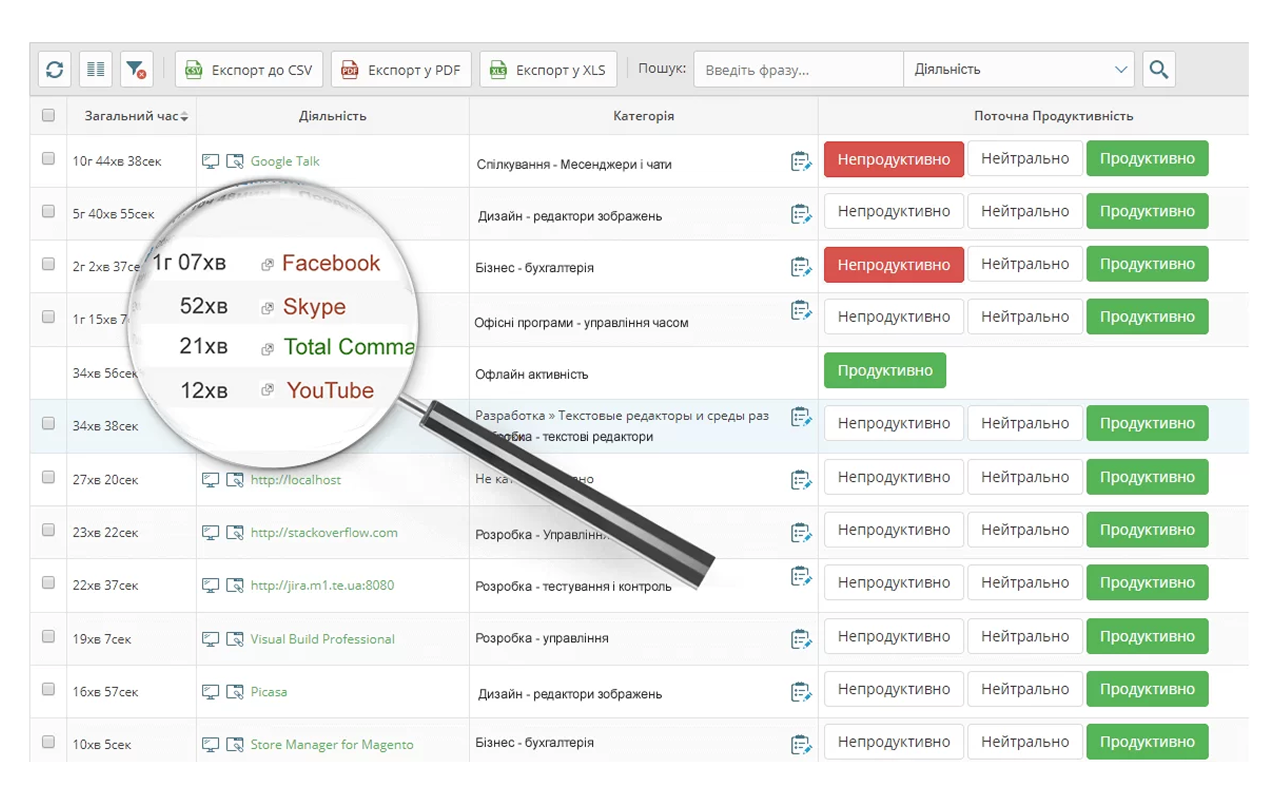
Task: Check the jira.m1.te.ua row checkbox
Action: (48, 583)
